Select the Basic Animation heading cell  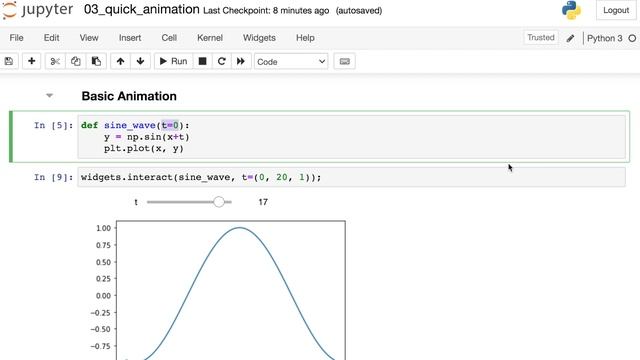tap(129, 96)
